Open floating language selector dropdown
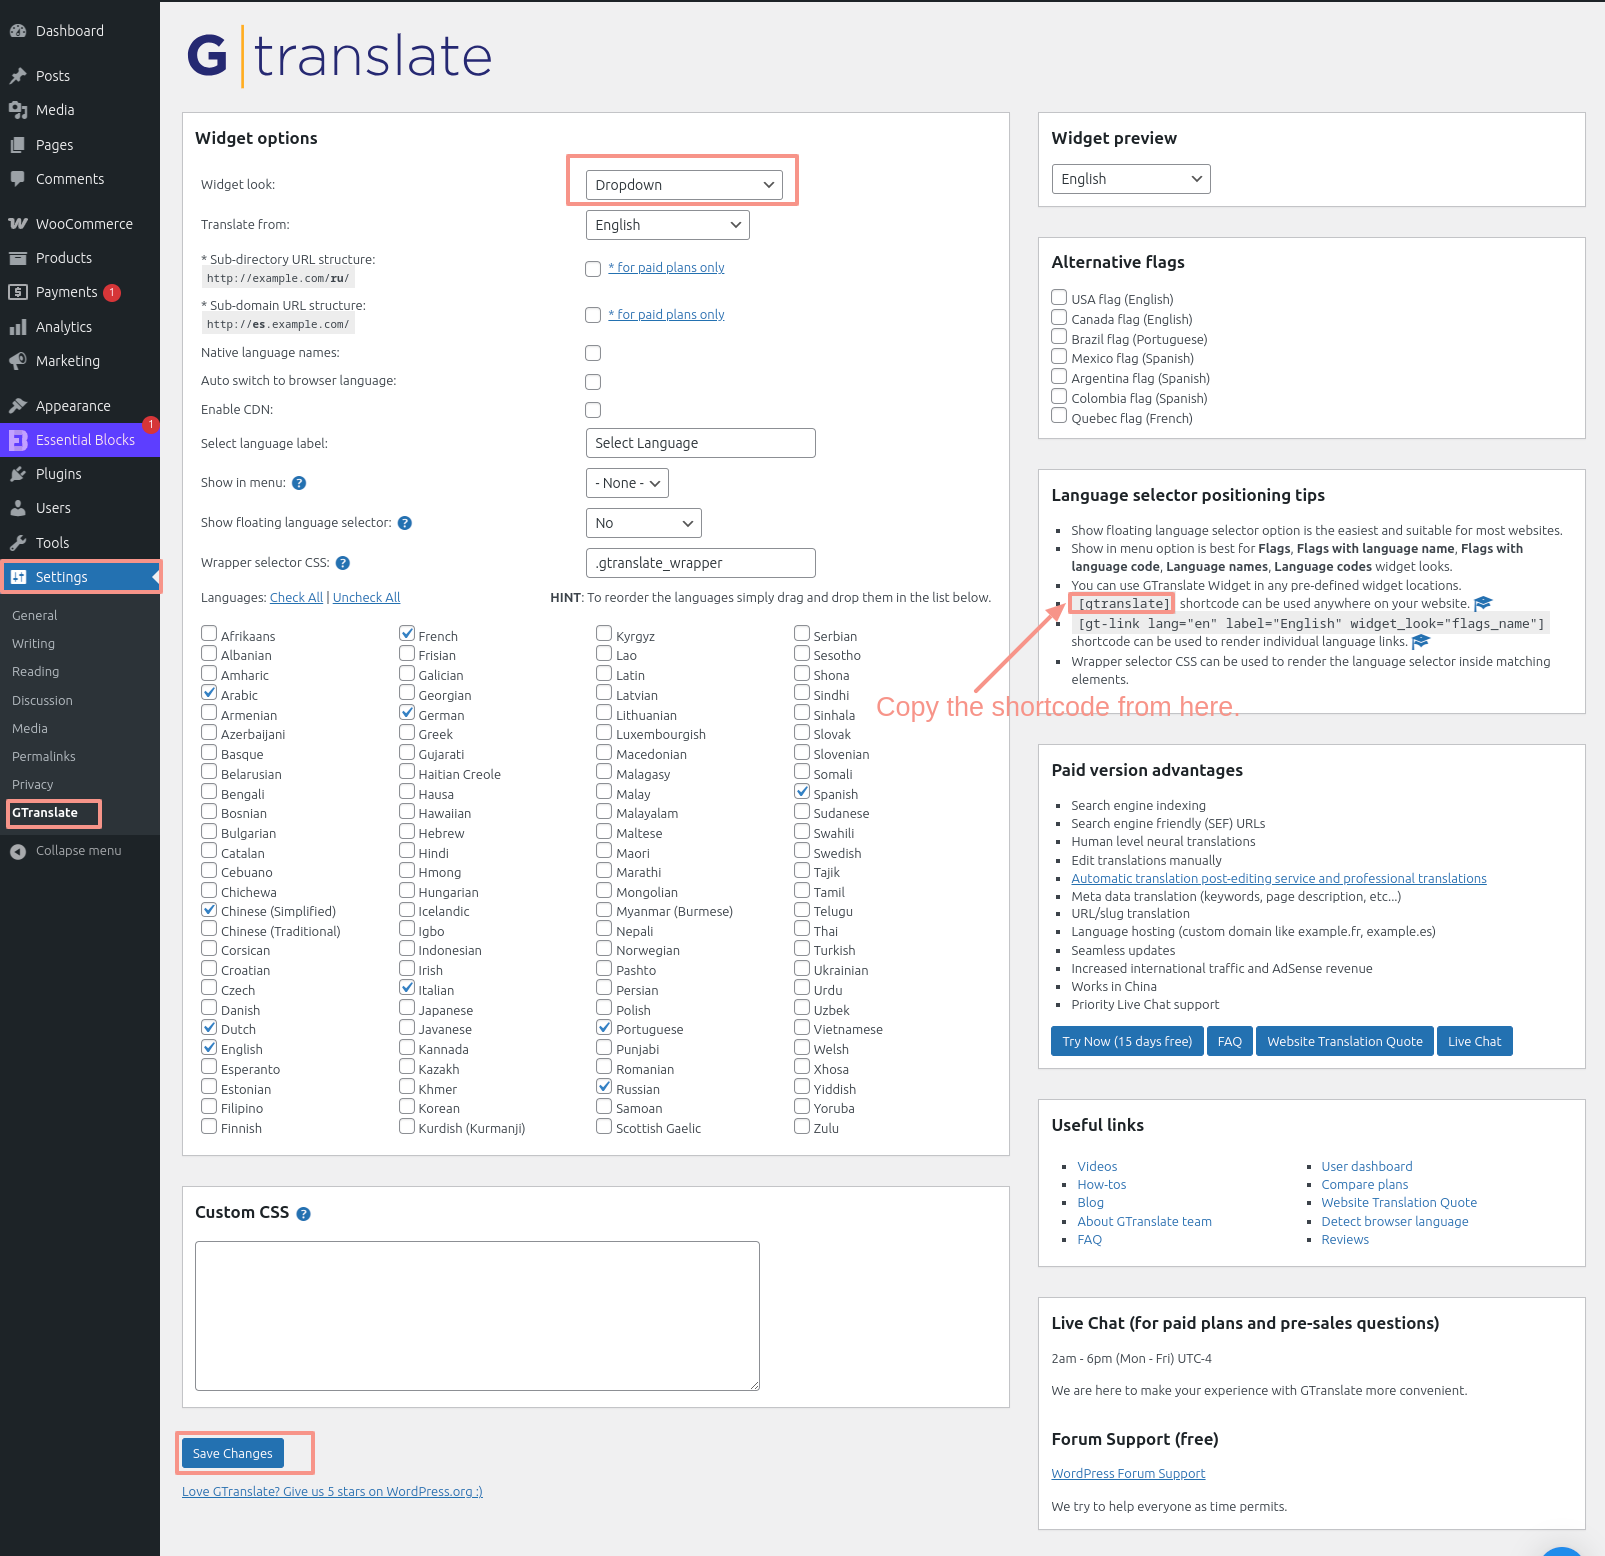The height and width of the screenshot is (1556, 1605). pyautogui.click(x=643, y=523)
